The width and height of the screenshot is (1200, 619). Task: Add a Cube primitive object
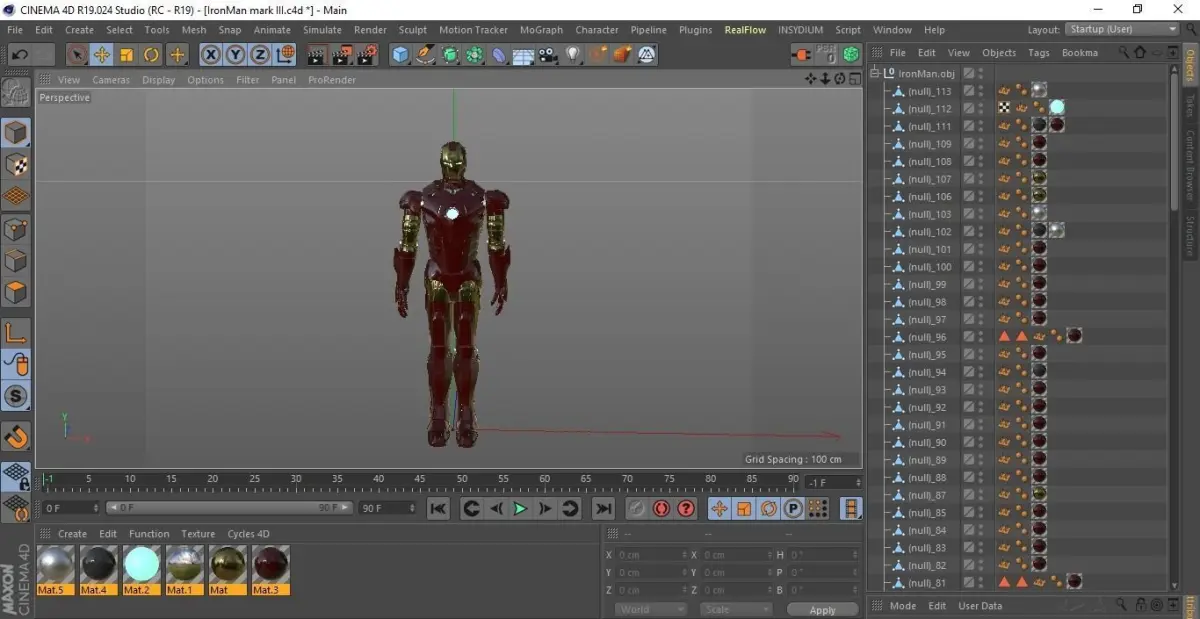coord(400,55)
